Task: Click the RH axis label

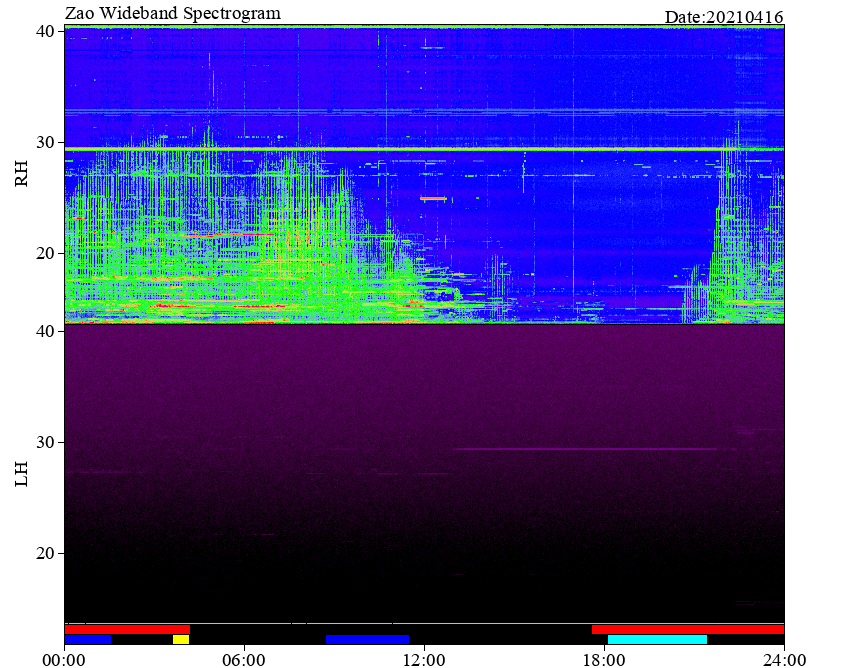Action: pos(21,174)
